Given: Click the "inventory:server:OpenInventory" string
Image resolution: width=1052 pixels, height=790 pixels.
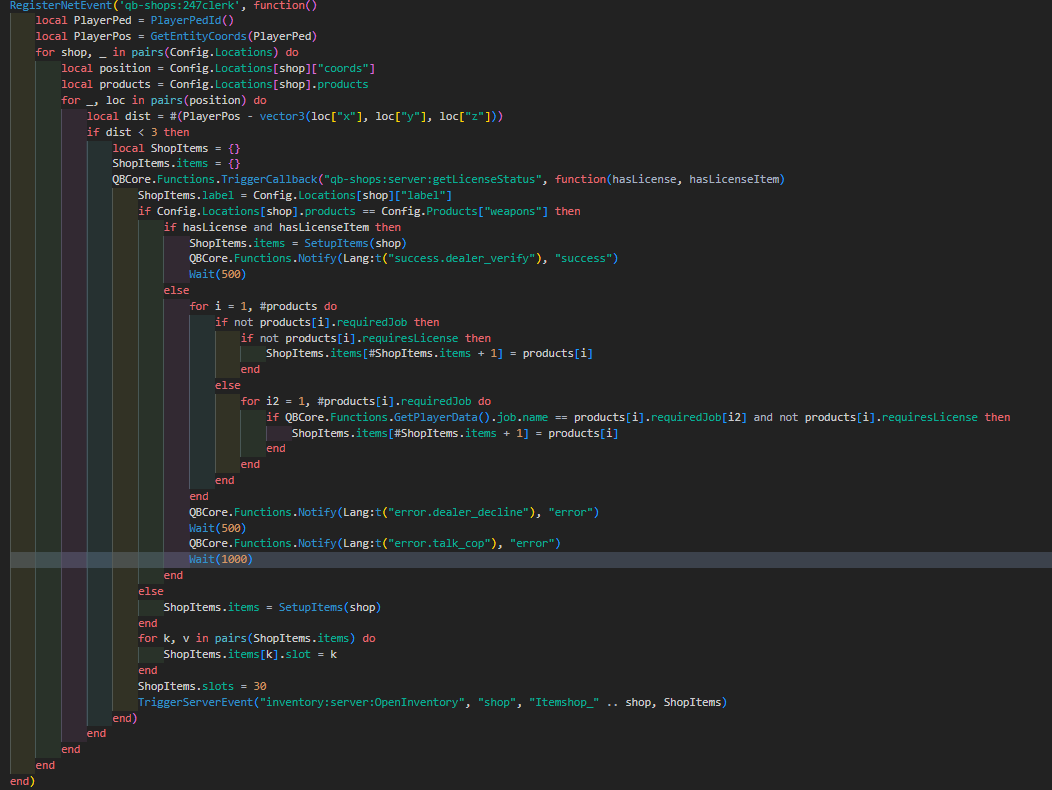Looking at the screenshot, I should pyautogui.click(x=361, y=702).
